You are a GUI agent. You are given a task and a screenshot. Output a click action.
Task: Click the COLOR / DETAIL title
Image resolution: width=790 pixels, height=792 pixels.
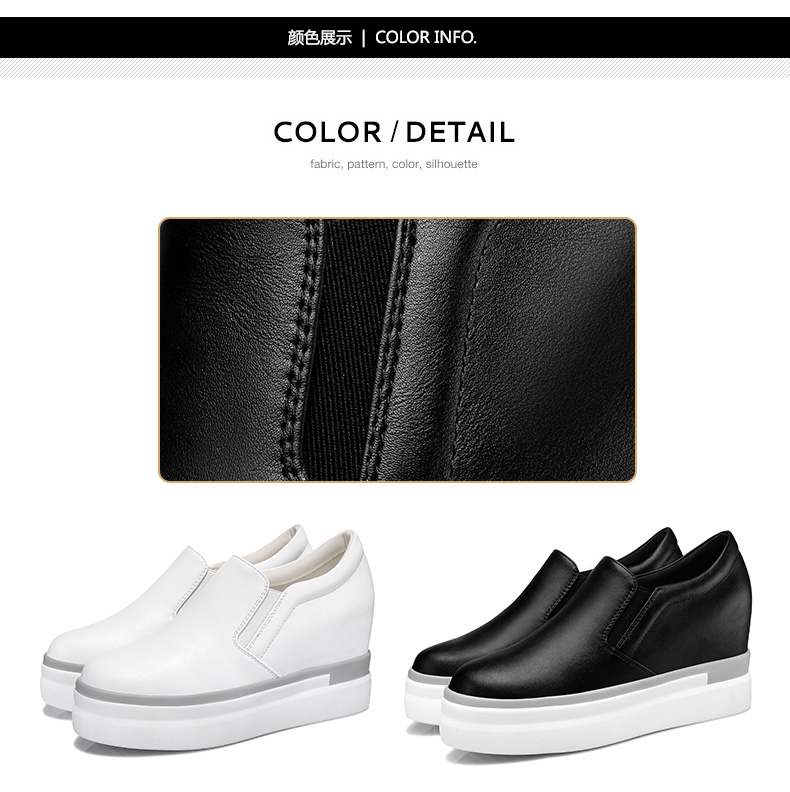click(394, 132)
